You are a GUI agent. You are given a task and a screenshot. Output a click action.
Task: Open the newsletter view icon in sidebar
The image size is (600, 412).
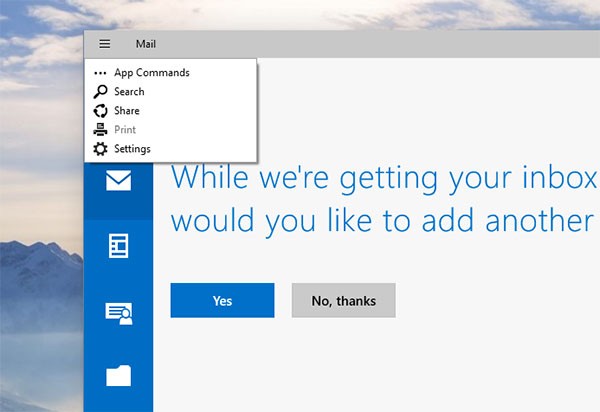point(119,246)
